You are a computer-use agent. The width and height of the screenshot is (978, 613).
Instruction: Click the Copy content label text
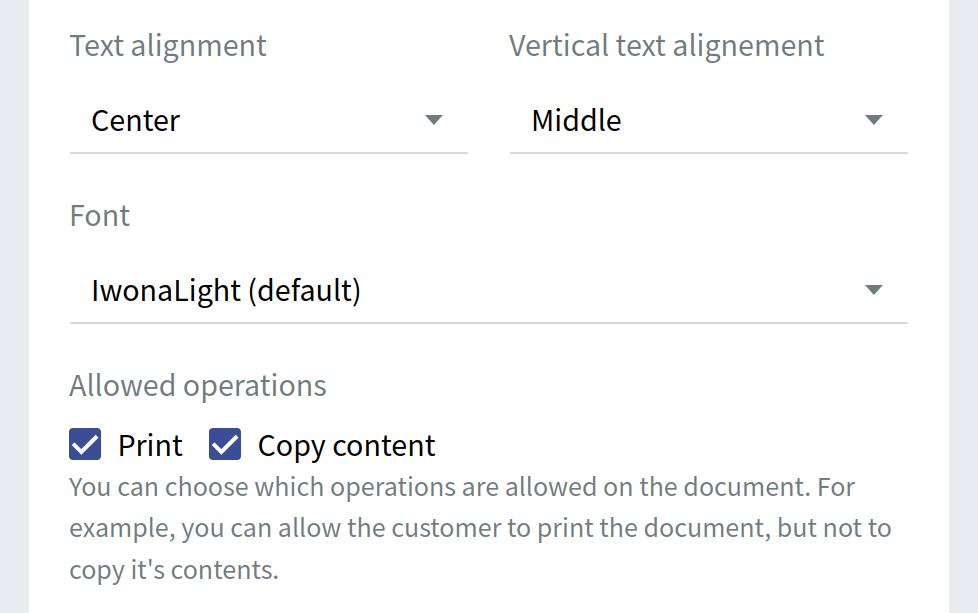(346, 444)
